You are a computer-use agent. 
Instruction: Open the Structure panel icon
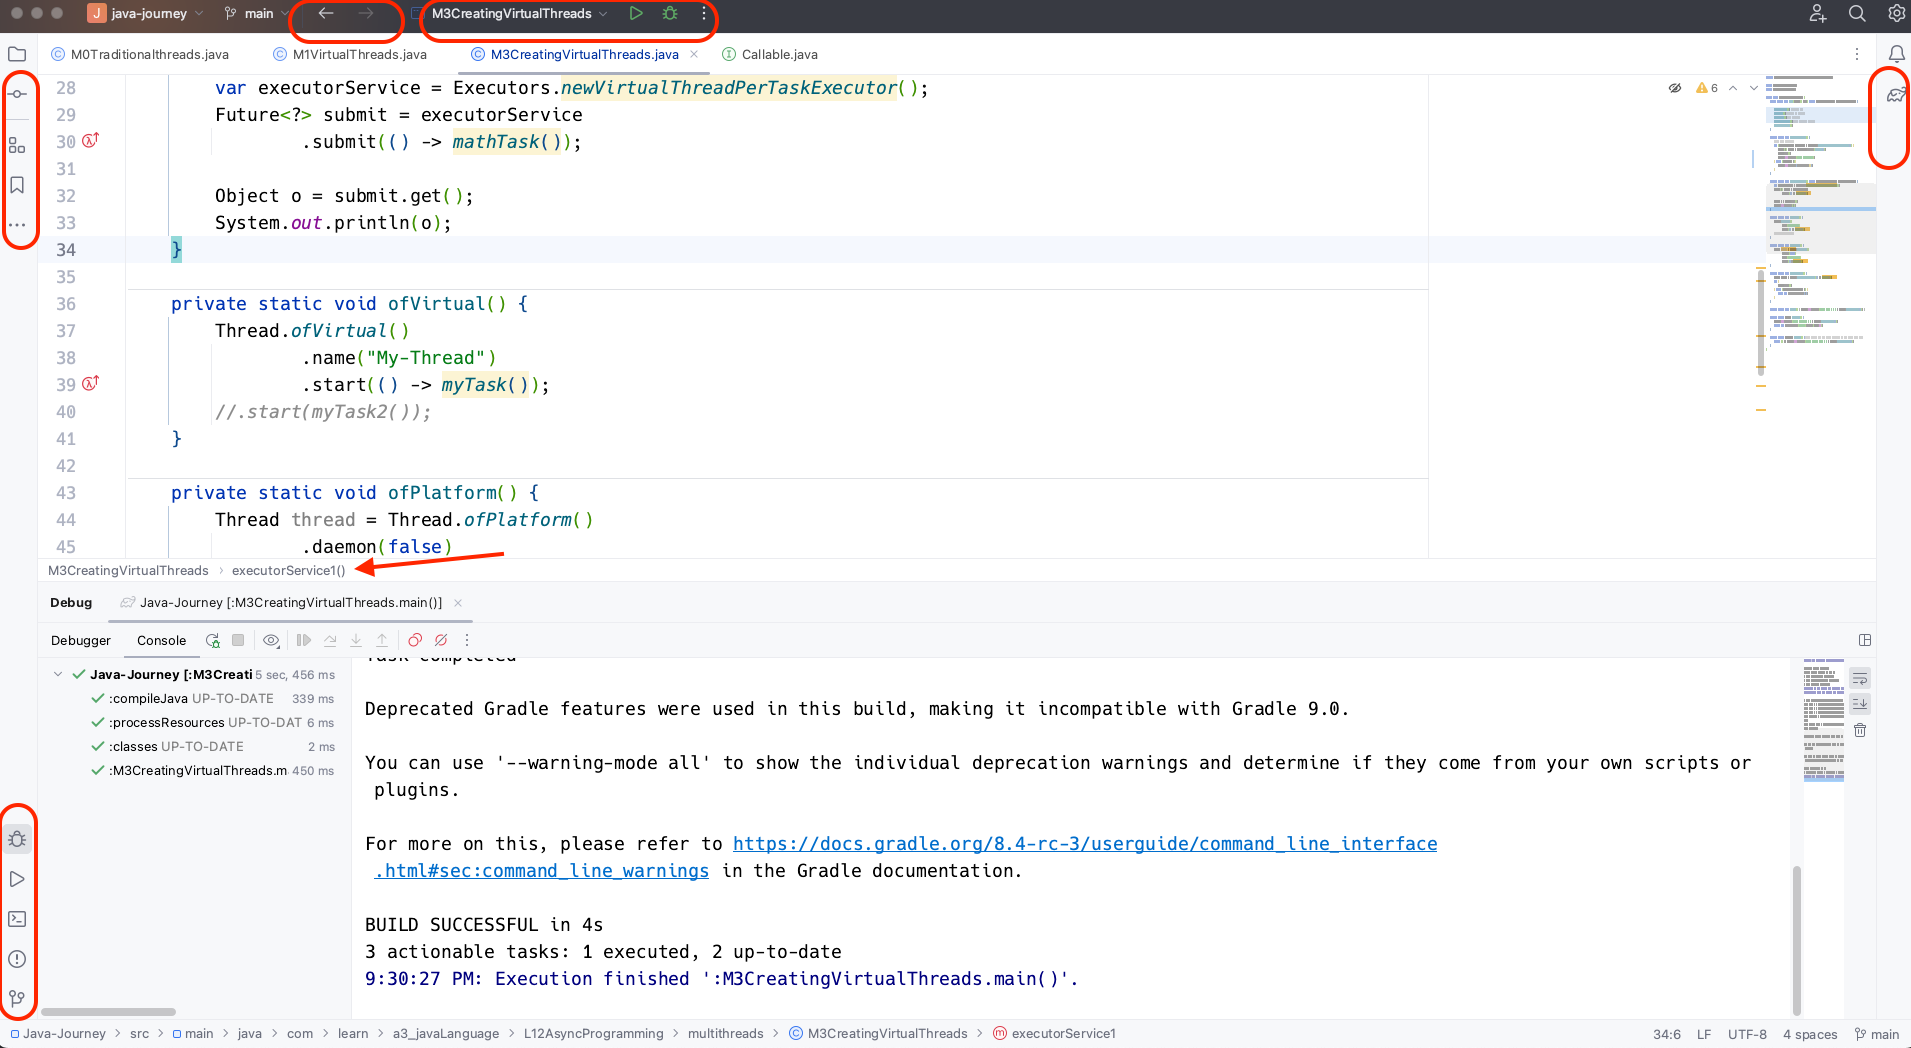pos(18,144)
